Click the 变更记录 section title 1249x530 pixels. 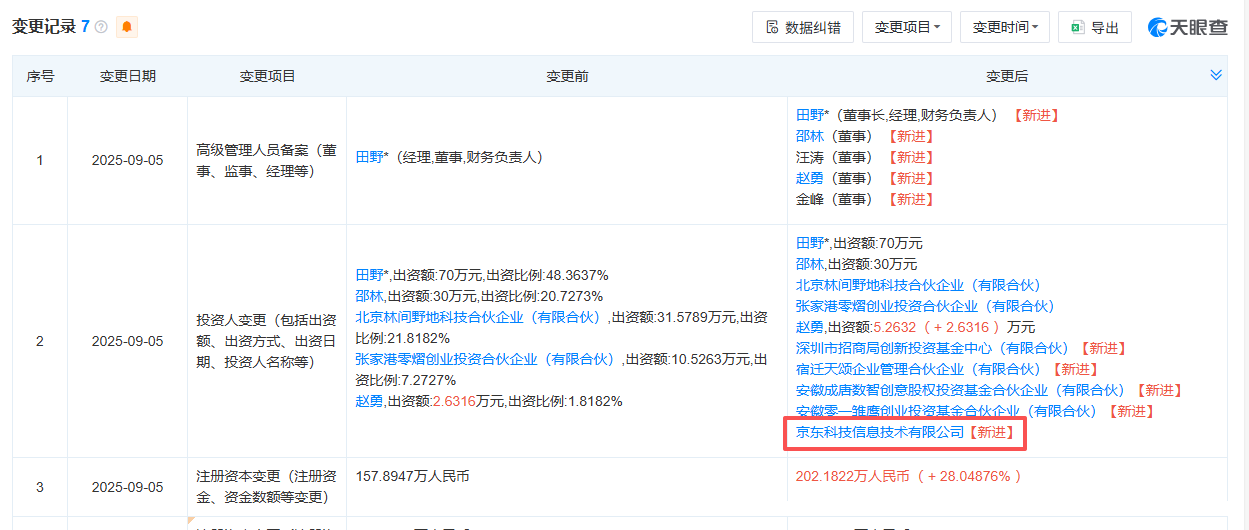pos(44,27)
